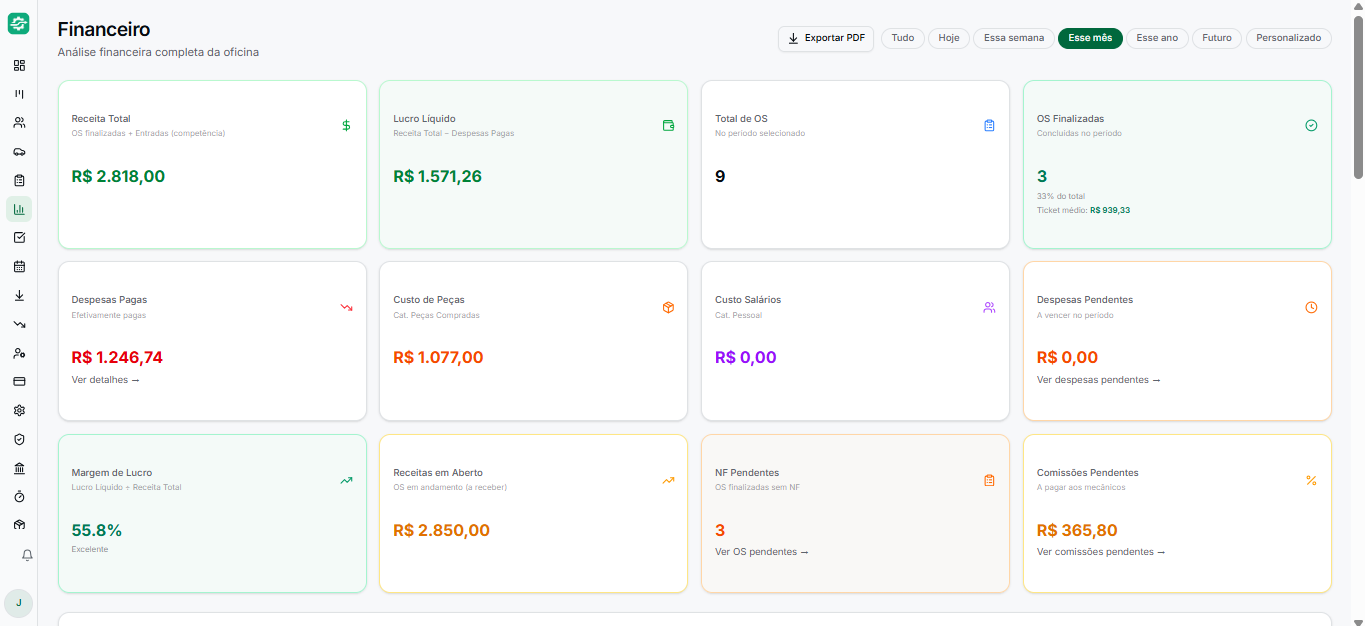Open the trending-down (despesas) sidebar icon
The width and height of the screenshot is (1365, 626).
click(19, 324)
